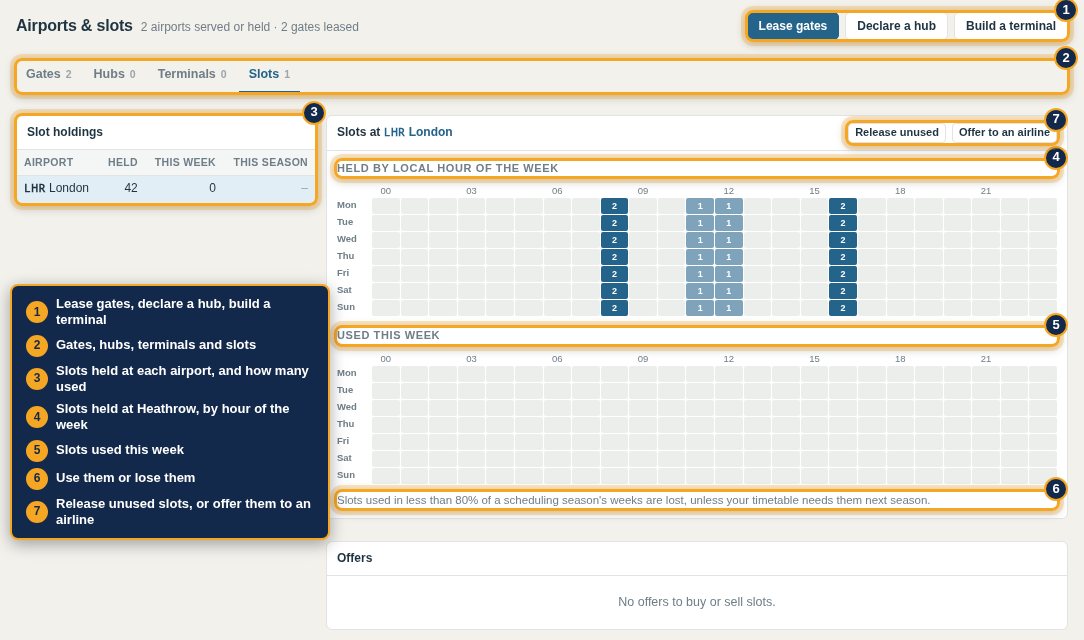
Task: Select the Thursday 16:00 held slot cell
Action: 843,257
